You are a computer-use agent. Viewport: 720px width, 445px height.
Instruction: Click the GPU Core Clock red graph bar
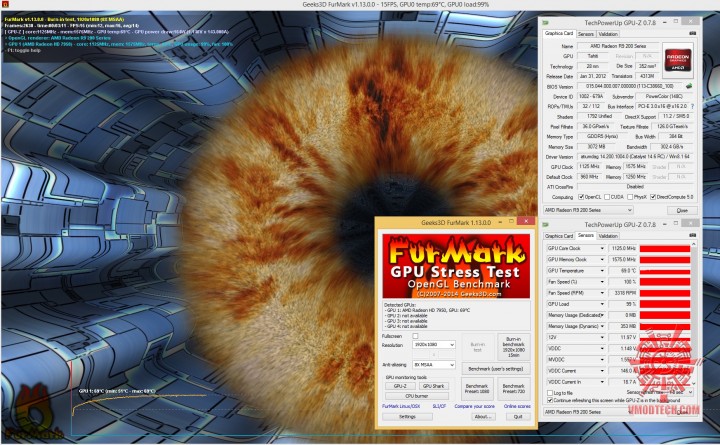[664, 248]
